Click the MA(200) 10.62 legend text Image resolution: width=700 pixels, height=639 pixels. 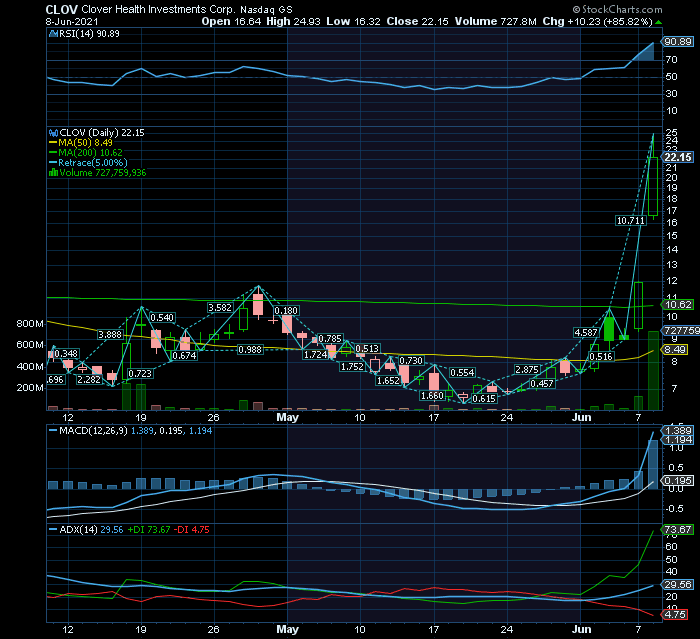tap(90, 153)
